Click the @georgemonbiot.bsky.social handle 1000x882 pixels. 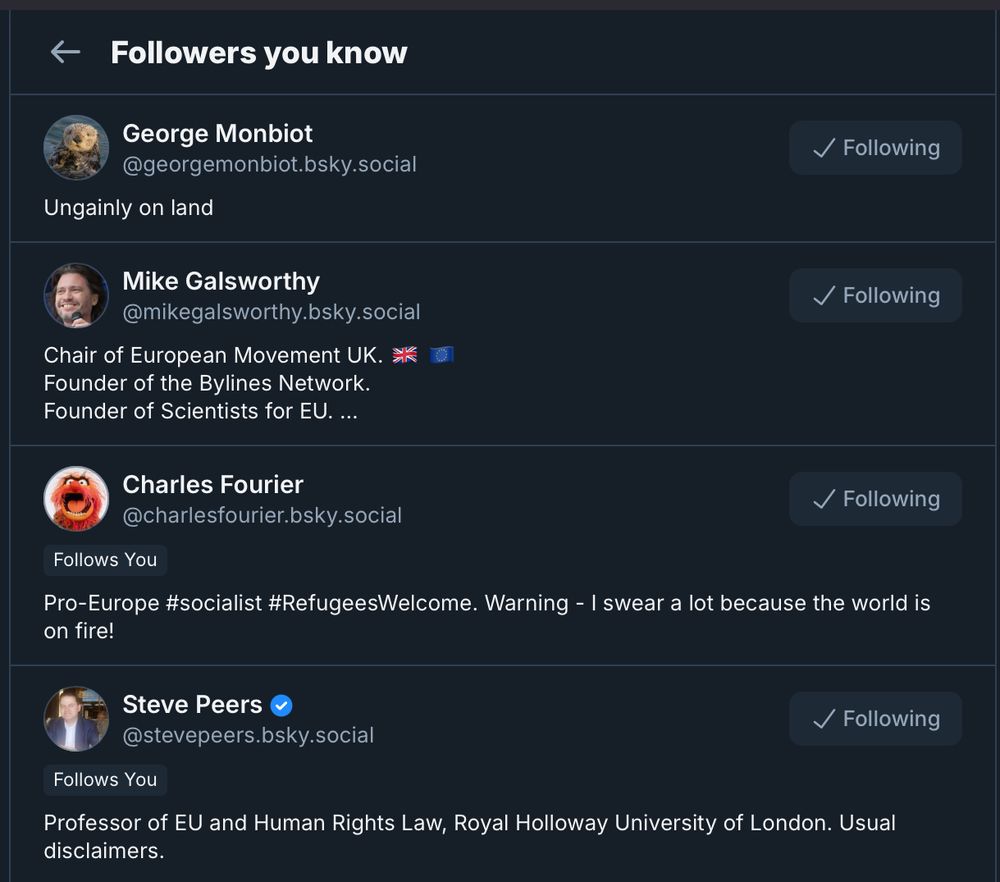[x=269, y=164]
